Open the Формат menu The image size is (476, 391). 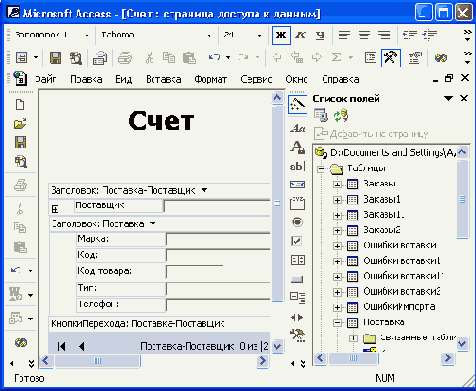211,79
